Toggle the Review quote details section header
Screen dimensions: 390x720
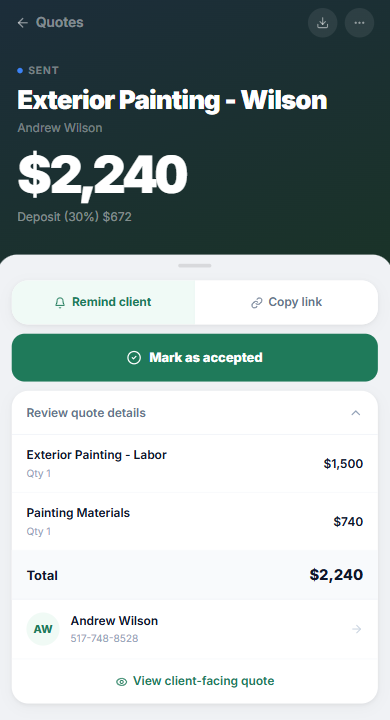tap(195, 413)
